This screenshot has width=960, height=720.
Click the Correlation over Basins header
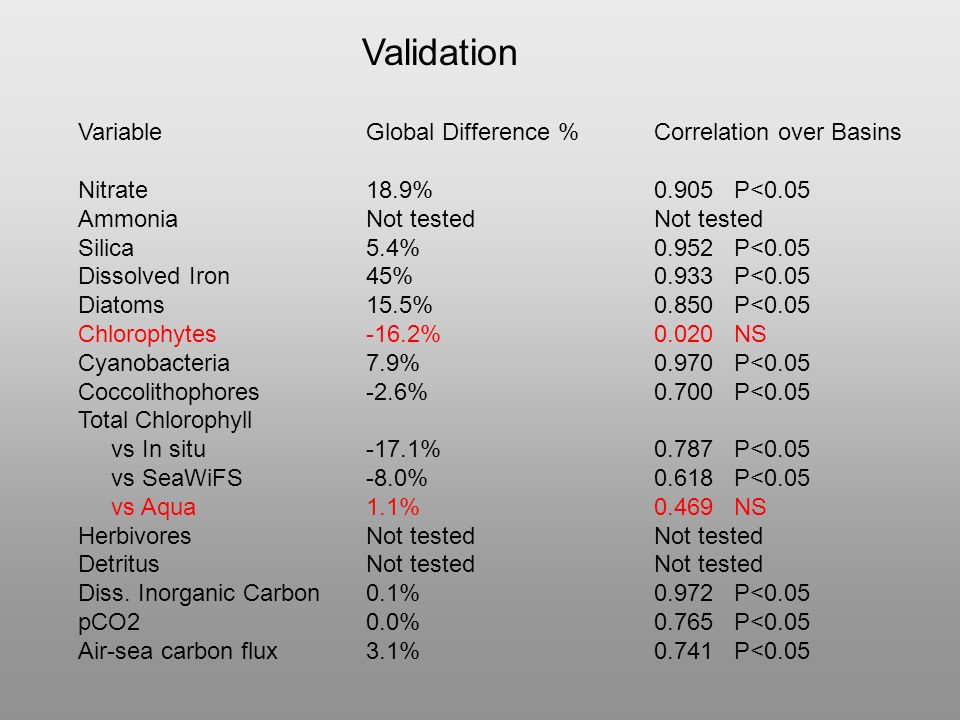click(x=778, y=132)
